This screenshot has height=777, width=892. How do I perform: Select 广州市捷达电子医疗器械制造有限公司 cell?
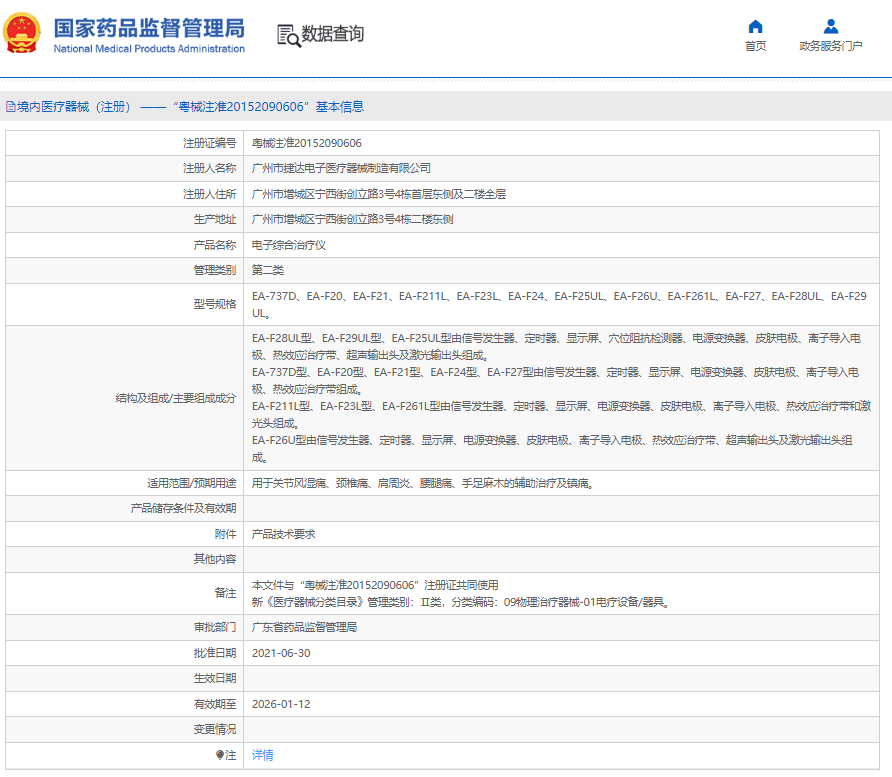pyautogui.click(x=341, y=168)
